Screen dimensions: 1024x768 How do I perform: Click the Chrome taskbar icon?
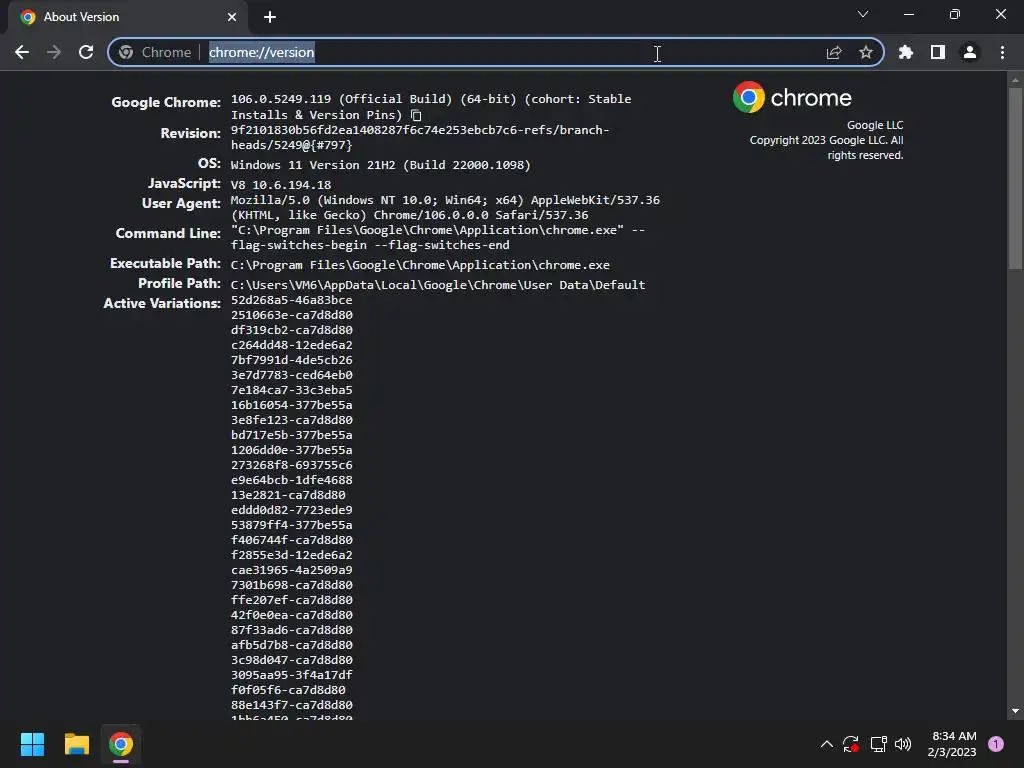[121, 744]
